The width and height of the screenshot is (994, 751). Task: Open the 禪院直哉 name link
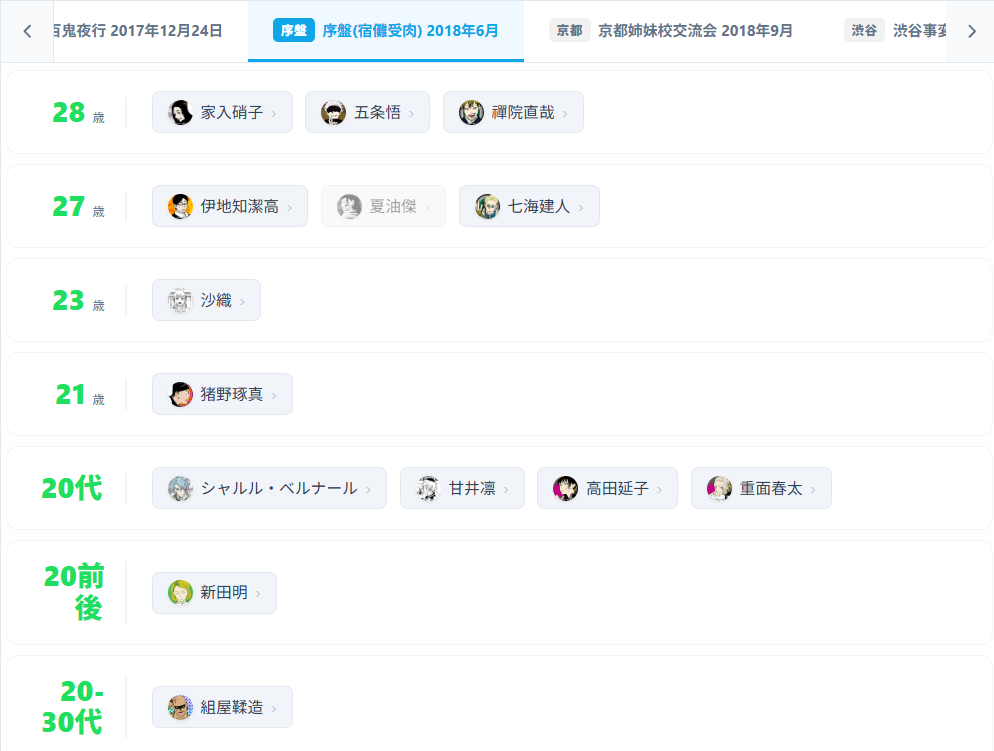523,112
